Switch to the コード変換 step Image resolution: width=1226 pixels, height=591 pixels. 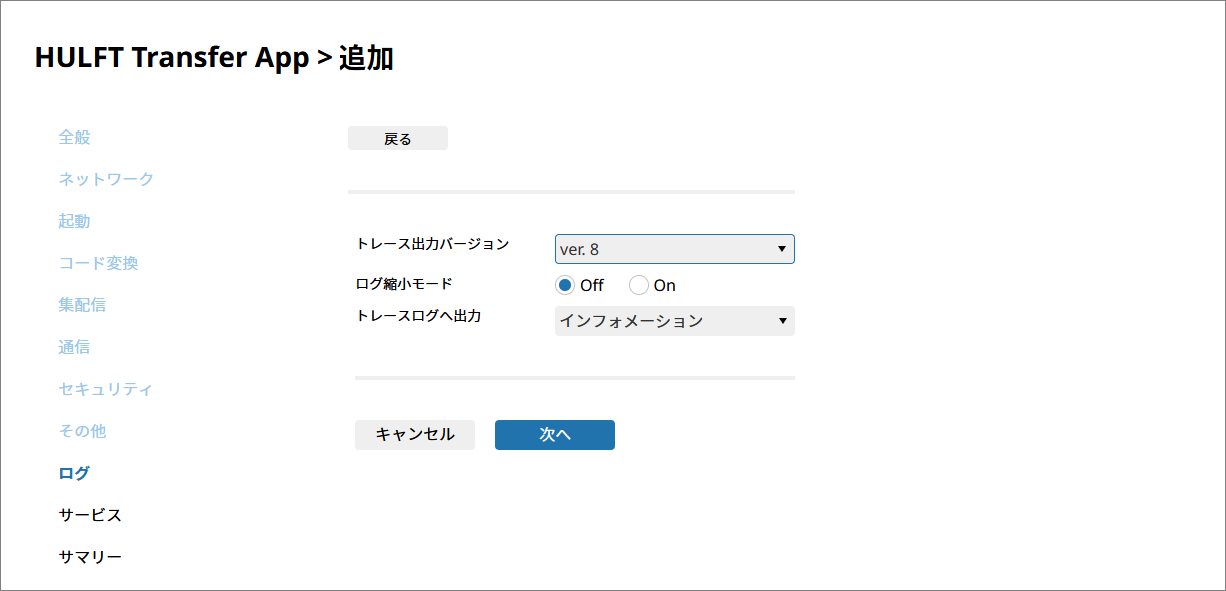click(x=98, y=263)
